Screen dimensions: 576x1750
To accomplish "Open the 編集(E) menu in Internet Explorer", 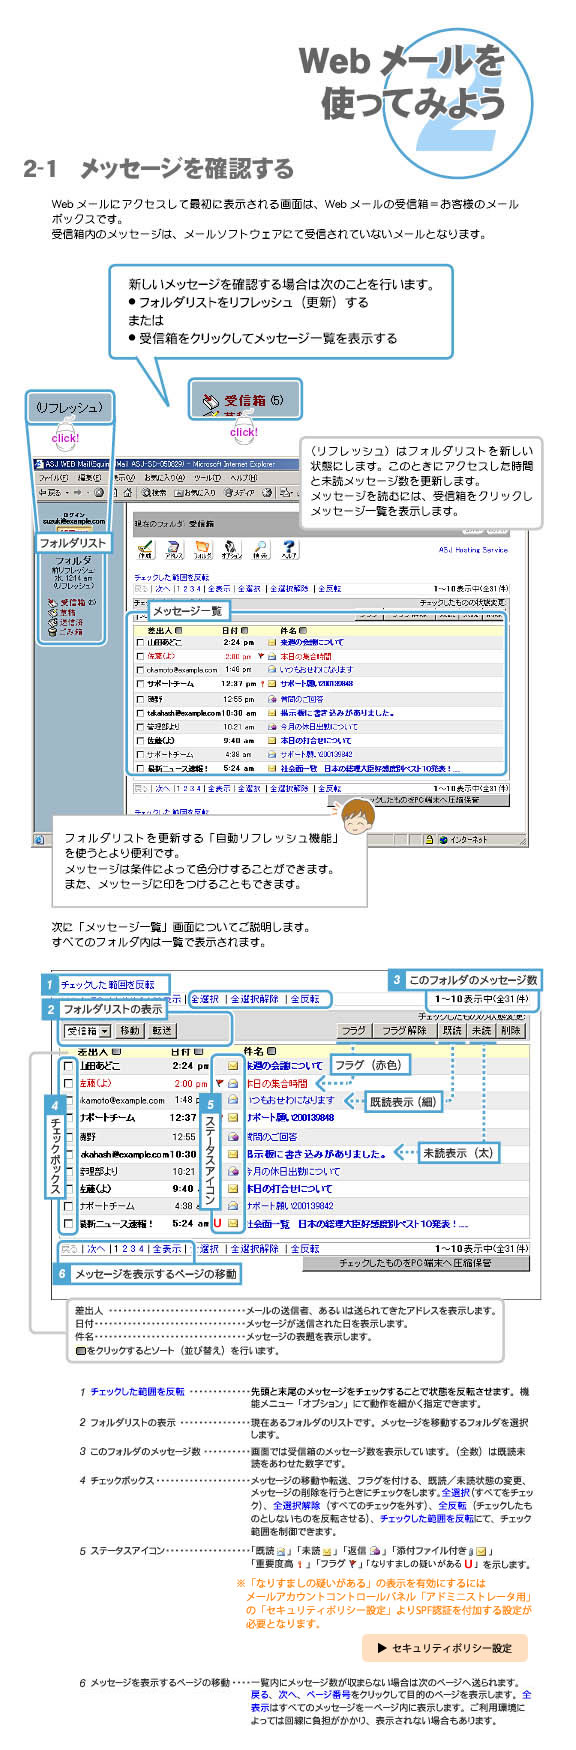I will tap(90, 478).
